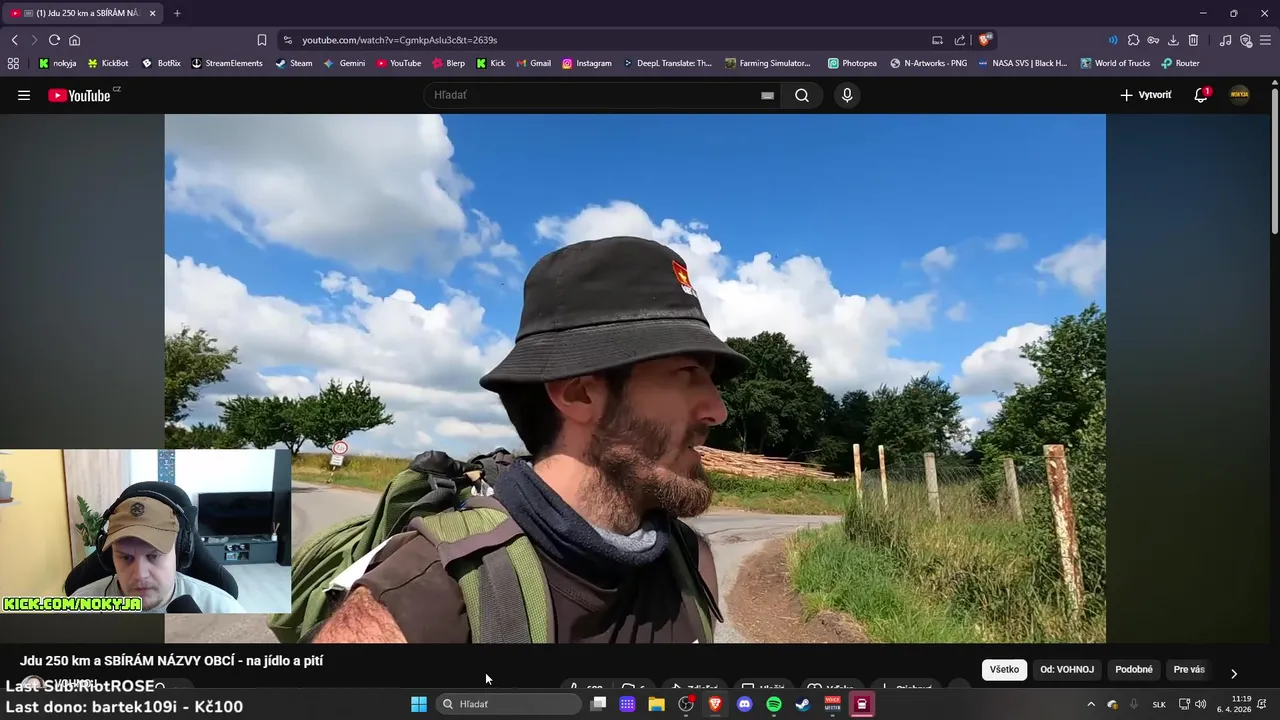Open the on-screen keyboard icon in search box
1280x720 pixels.
pyautogui.click(x=767, y=95)
